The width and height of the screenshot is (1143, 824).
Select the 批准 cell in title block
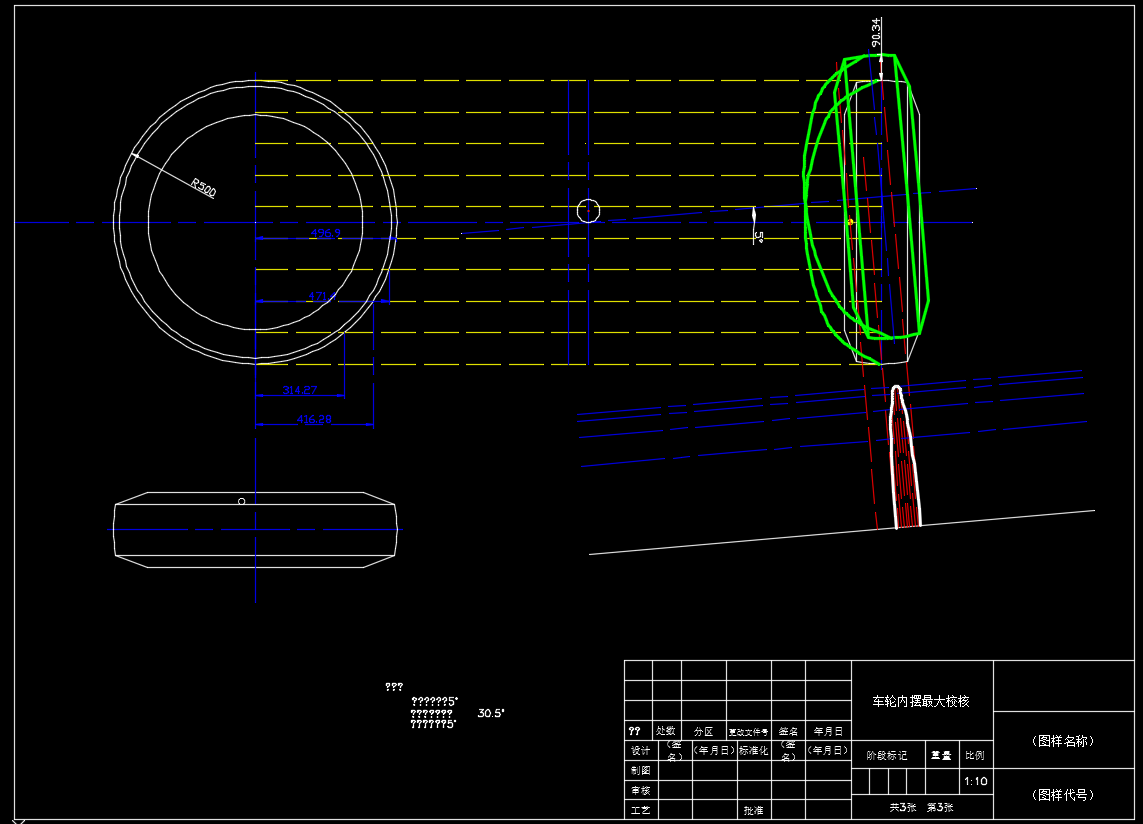752,810
